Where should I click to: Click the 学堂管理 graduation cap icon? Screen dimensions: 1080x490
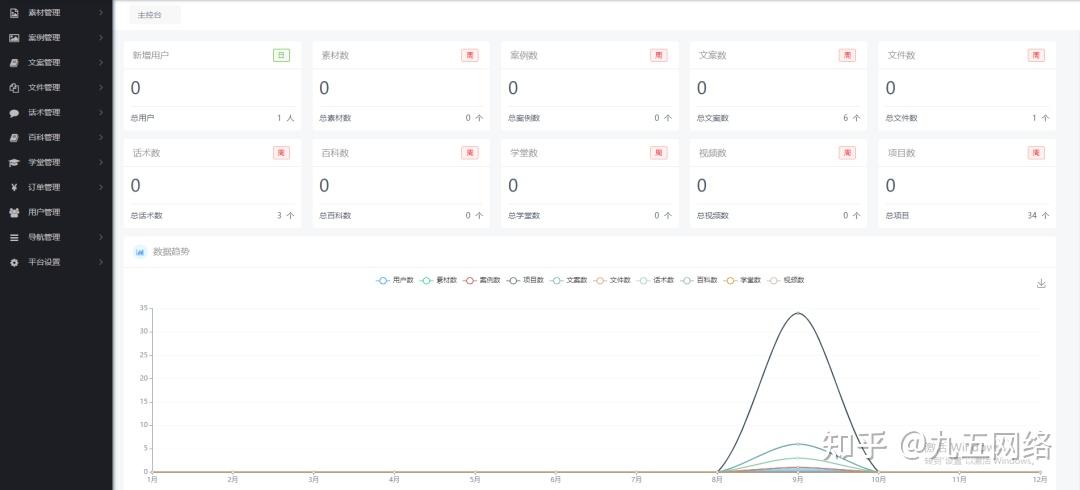click(x=14, y=162)
